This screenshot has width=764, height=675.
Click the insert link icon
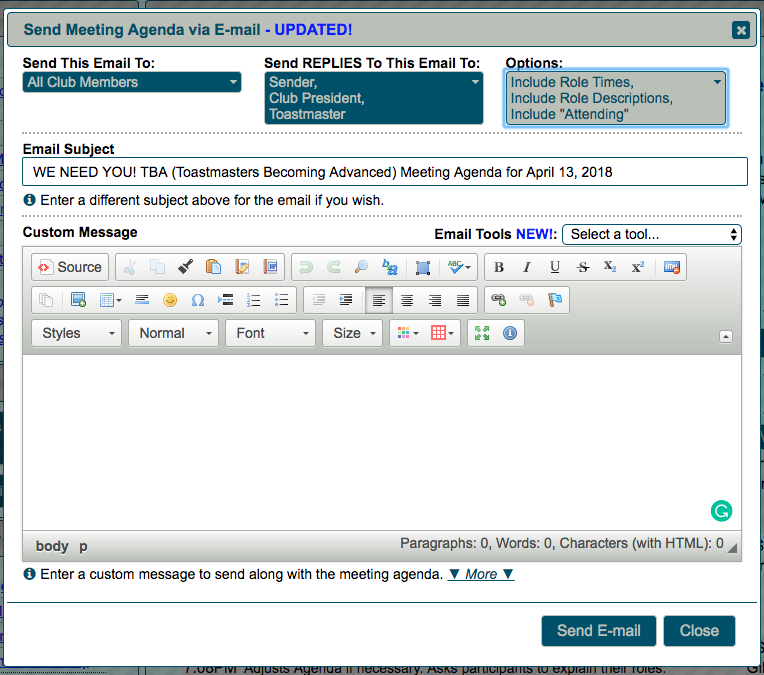click(498, 300)
